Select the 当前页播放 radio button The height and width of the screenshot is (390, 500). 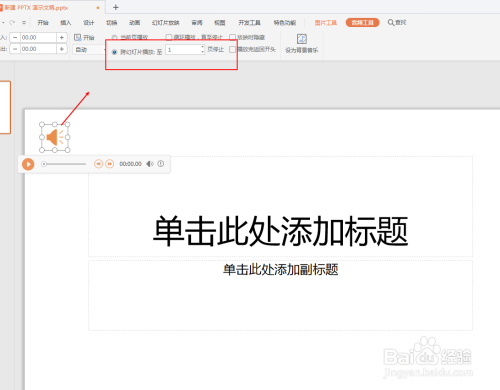(115, 37)
